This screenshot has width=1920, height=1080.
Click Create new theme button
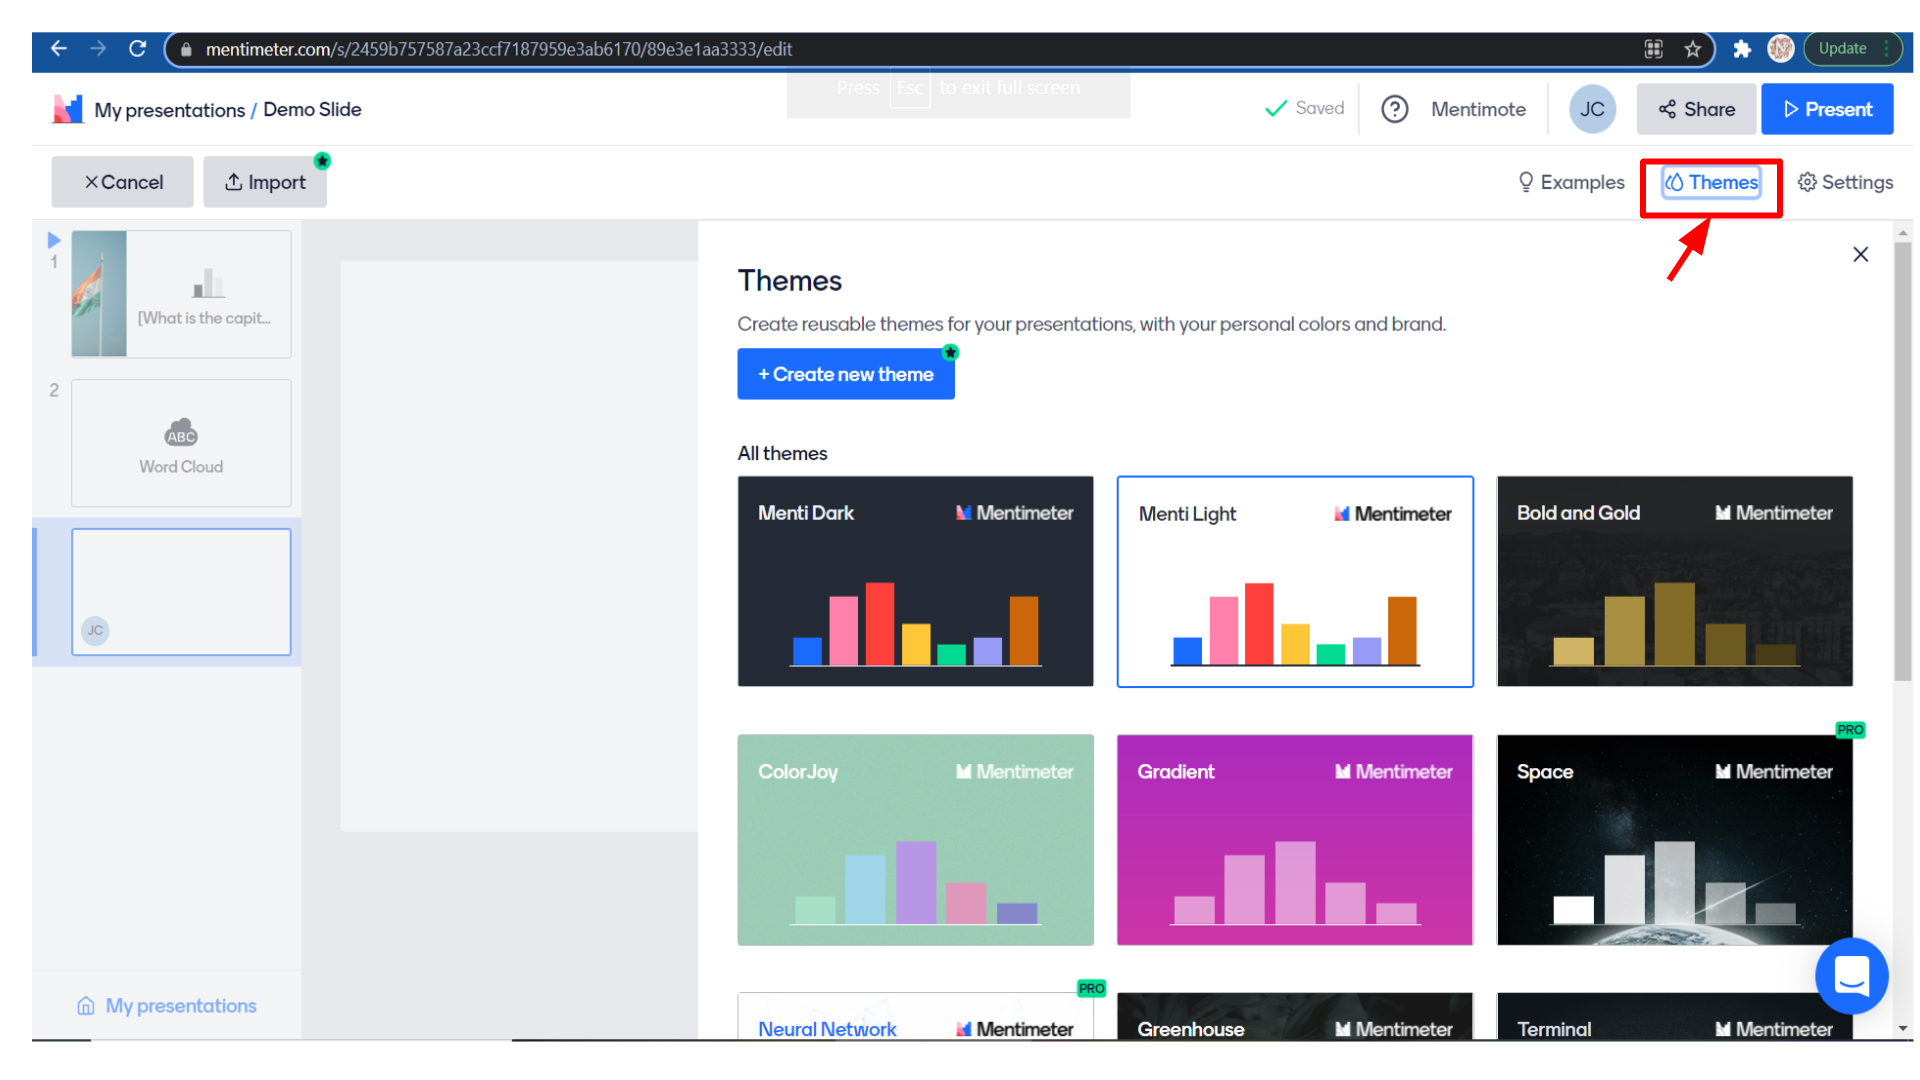coord(846,374)
